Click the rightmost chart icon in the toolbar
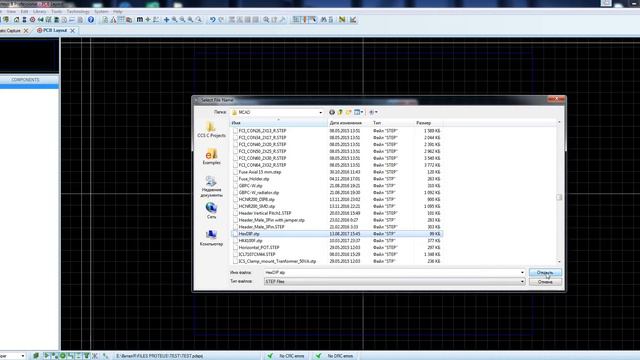Image resolution: width=640 pixels, height=360 pixels. (353, 20)
